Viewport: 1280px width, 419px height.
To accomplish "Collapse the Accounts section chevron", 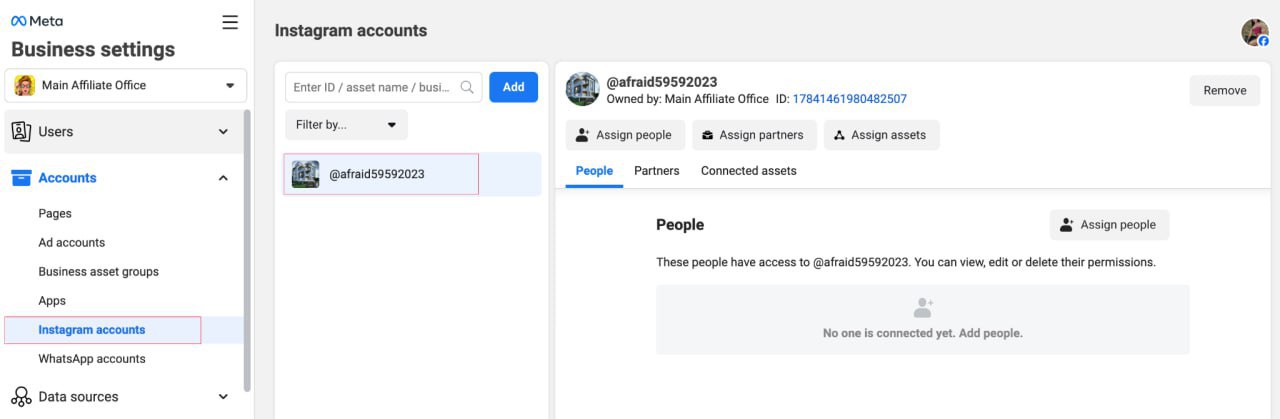I will click(223, 178).
